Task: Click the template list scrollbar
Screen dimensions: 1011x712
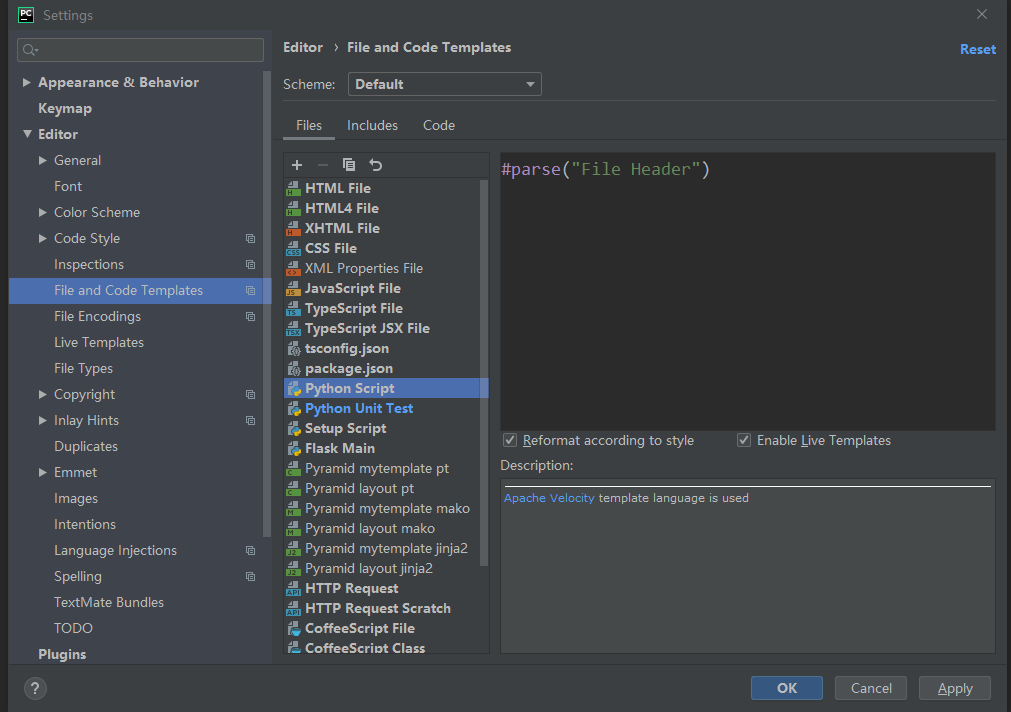Action: tap(484, 373)
